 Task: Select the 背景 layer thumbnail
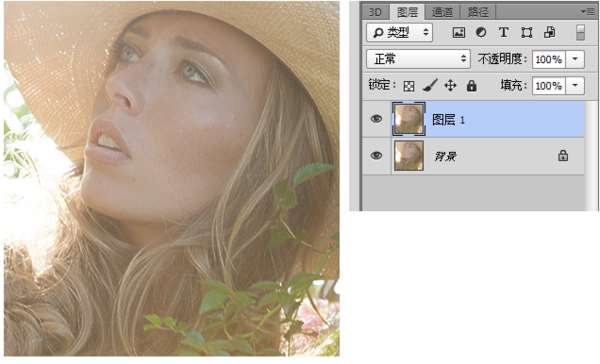coord(409,155)
